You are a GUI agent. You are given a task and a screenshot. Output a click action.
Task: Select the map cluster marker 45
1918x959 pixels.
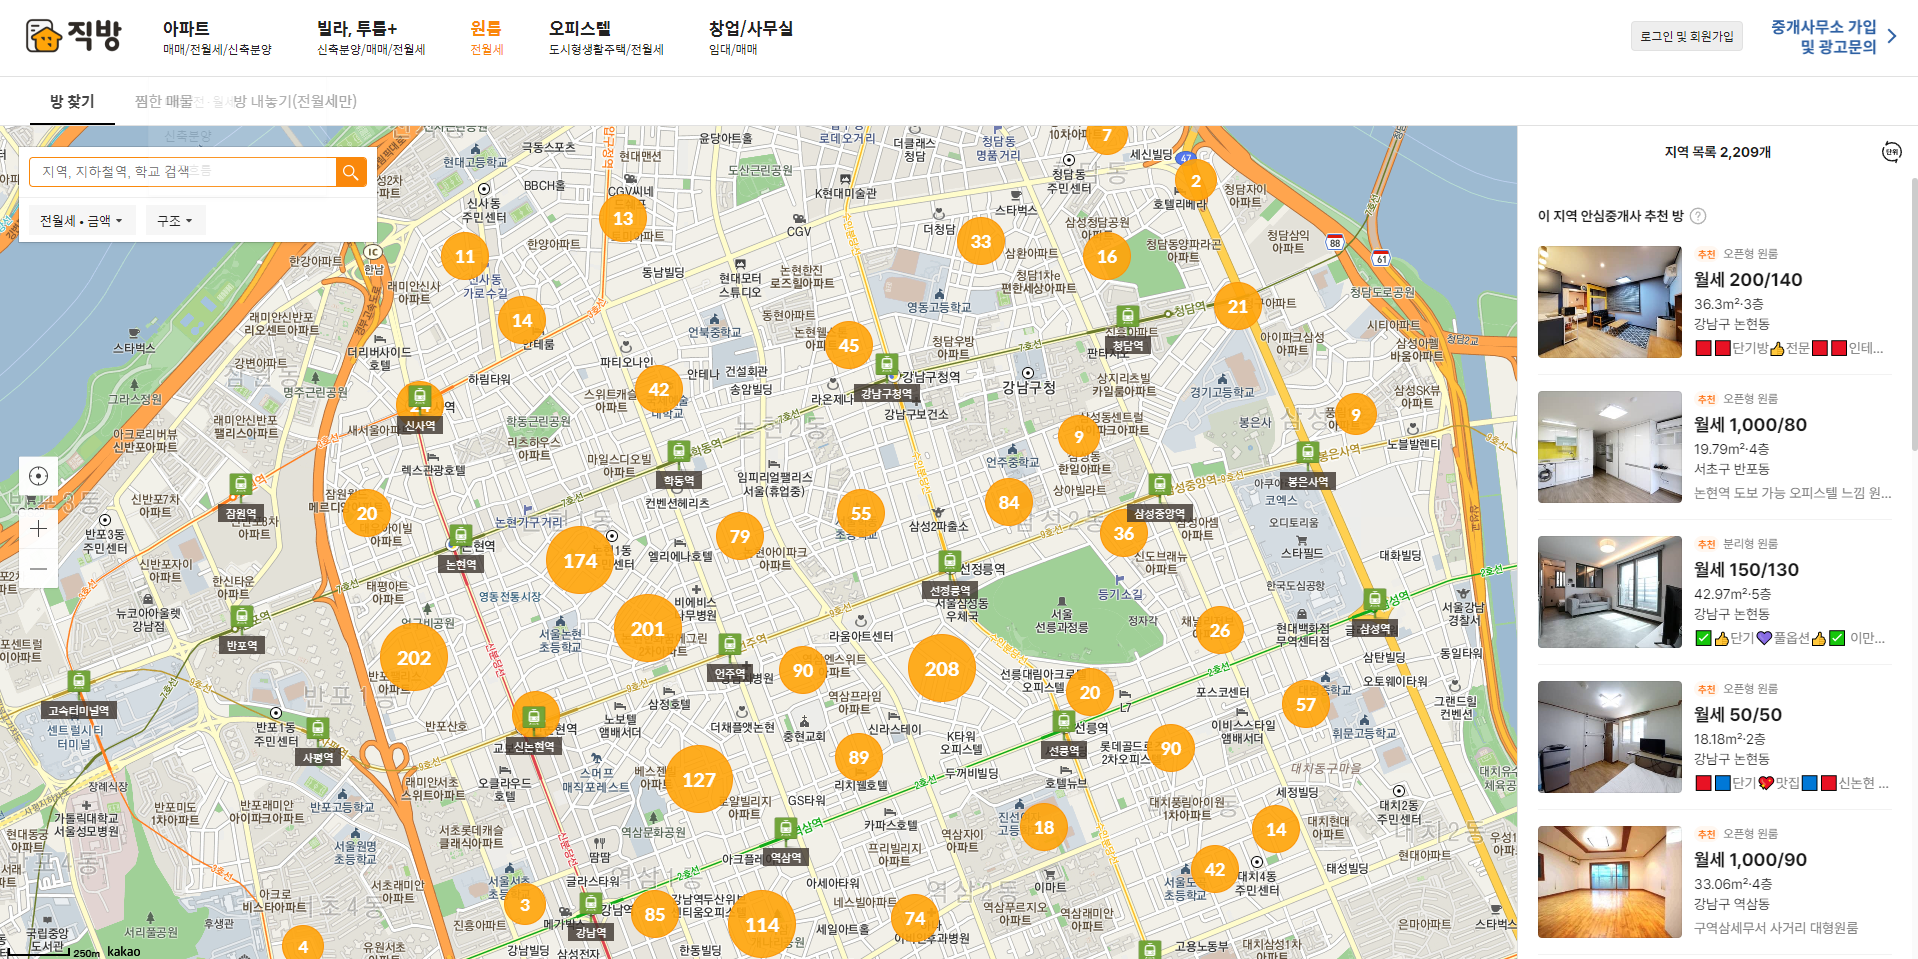849,346
